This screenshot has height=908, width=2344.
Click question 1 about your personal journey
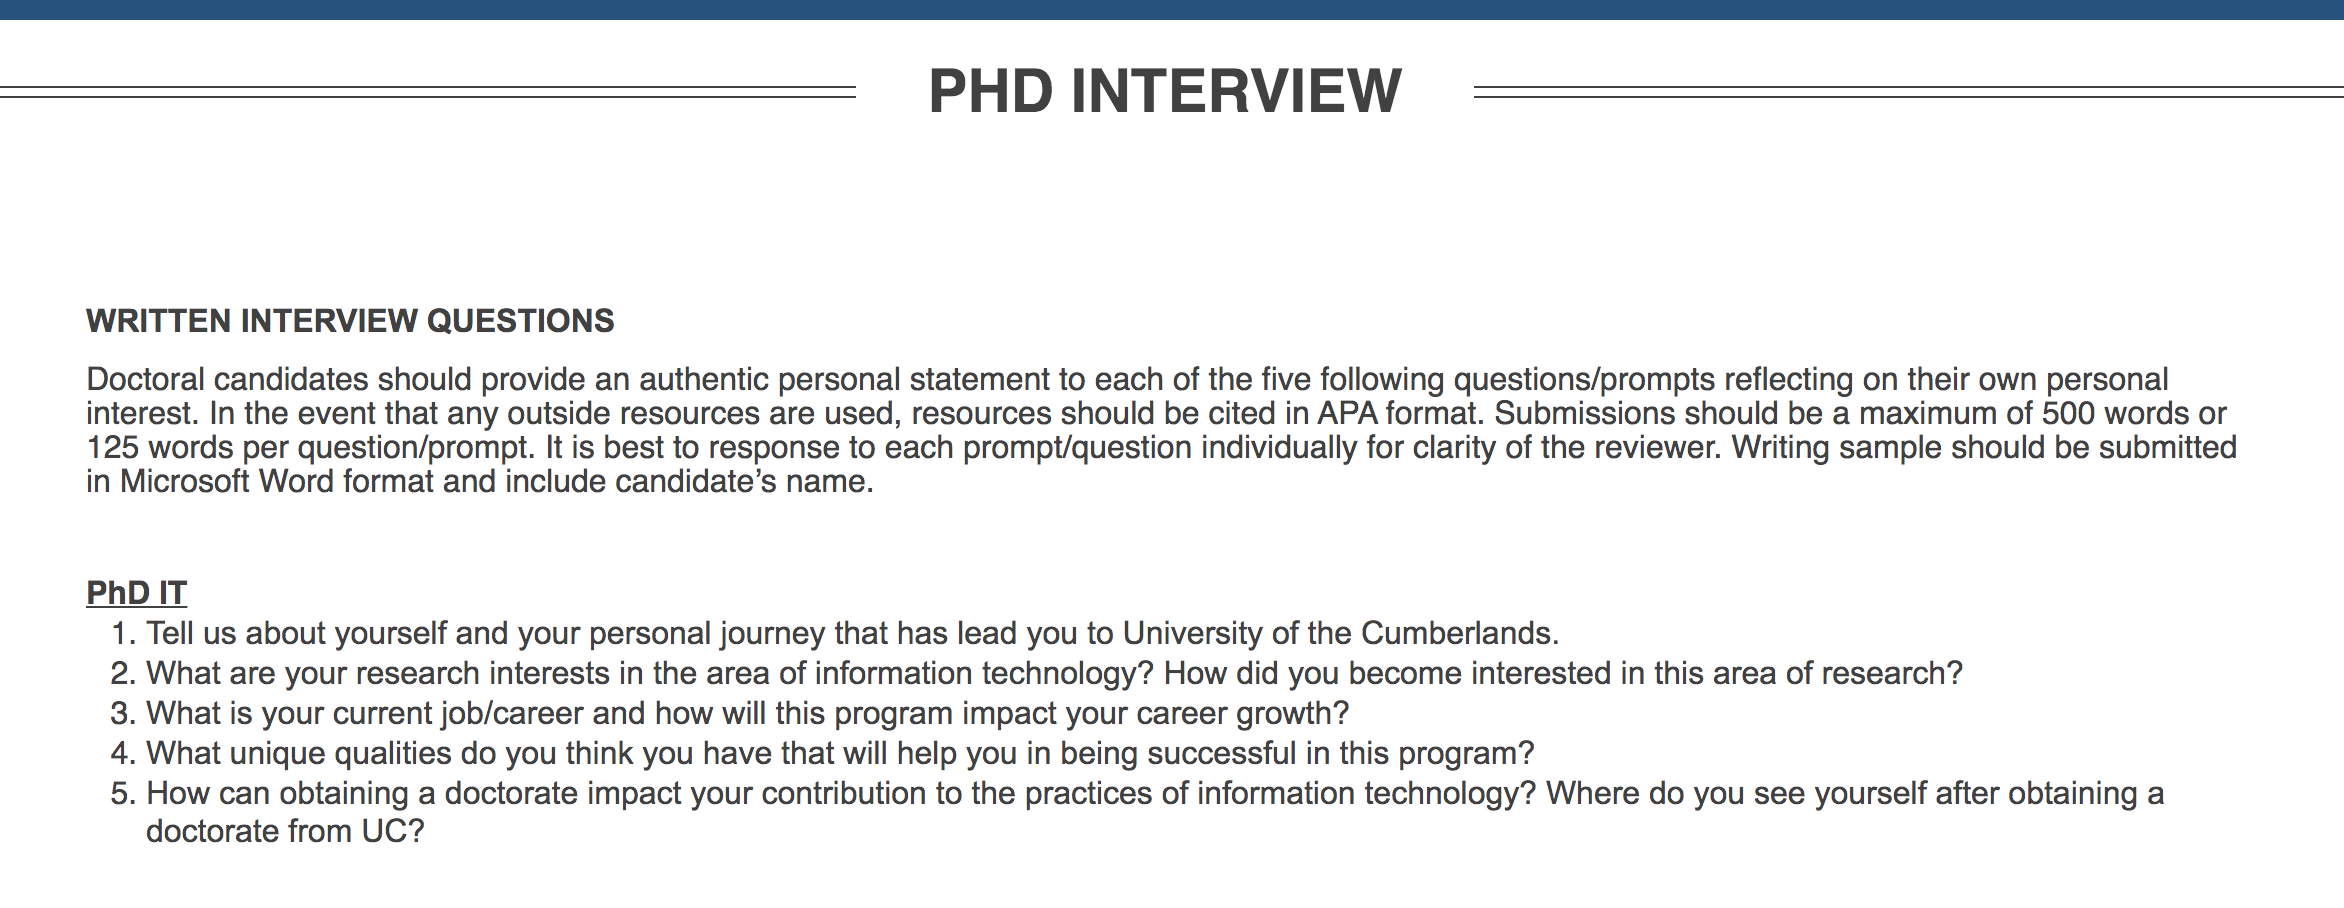[x=835, y=633]
